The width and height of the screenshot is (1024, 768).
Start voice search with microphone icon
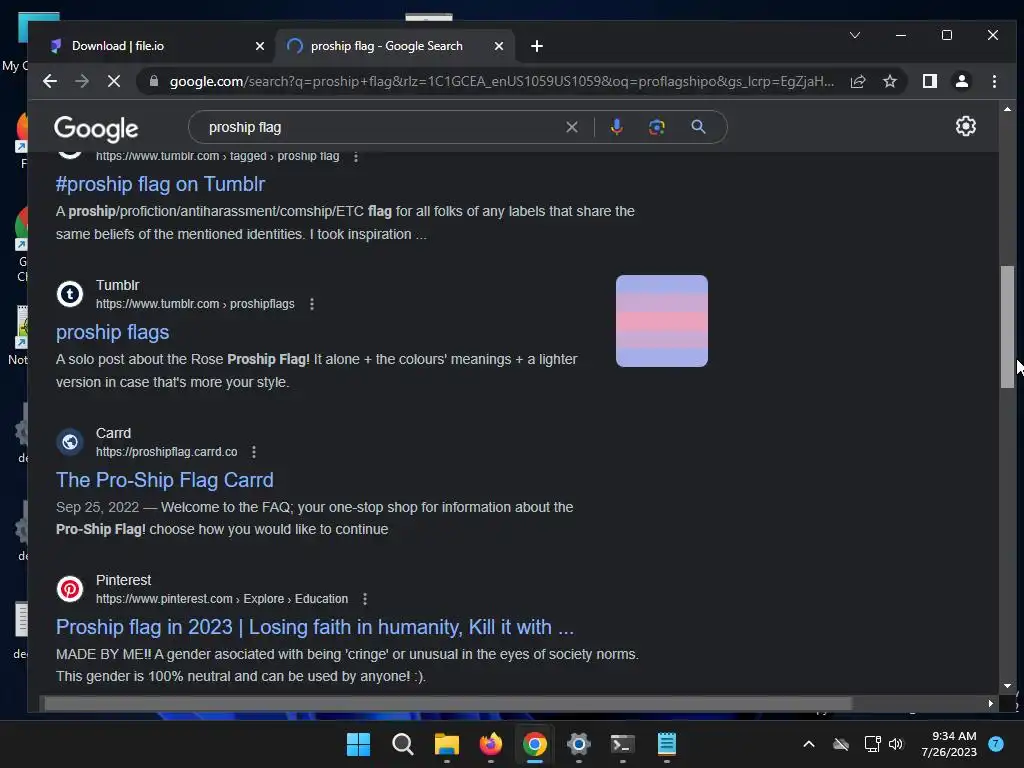tap(616, 127)
